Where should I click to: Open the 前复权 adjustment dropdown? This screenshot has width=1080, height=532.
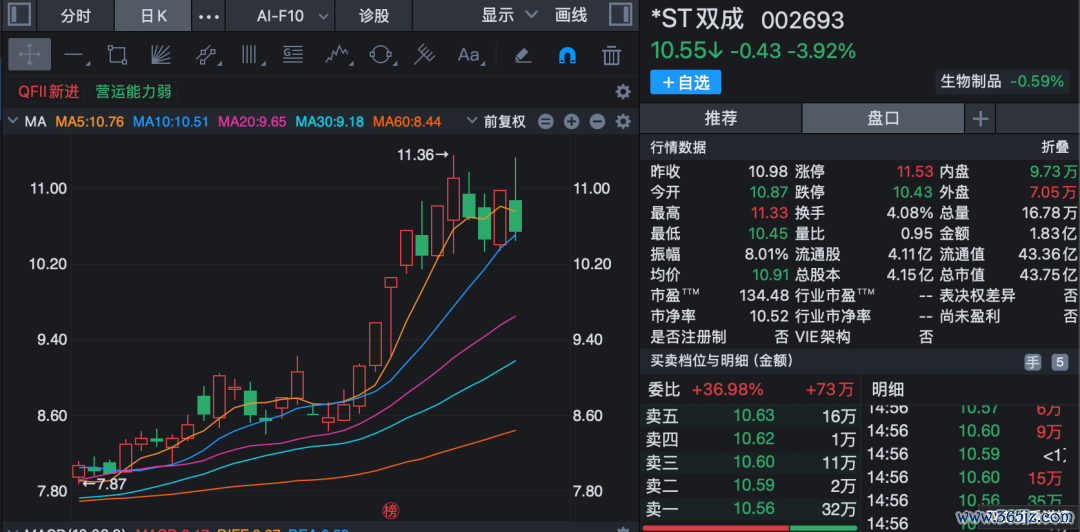497,122
